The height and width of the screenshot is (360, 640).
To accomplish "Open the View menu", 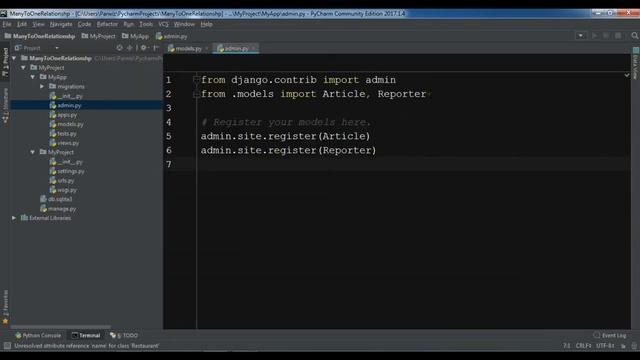I will tap(38, 24).
